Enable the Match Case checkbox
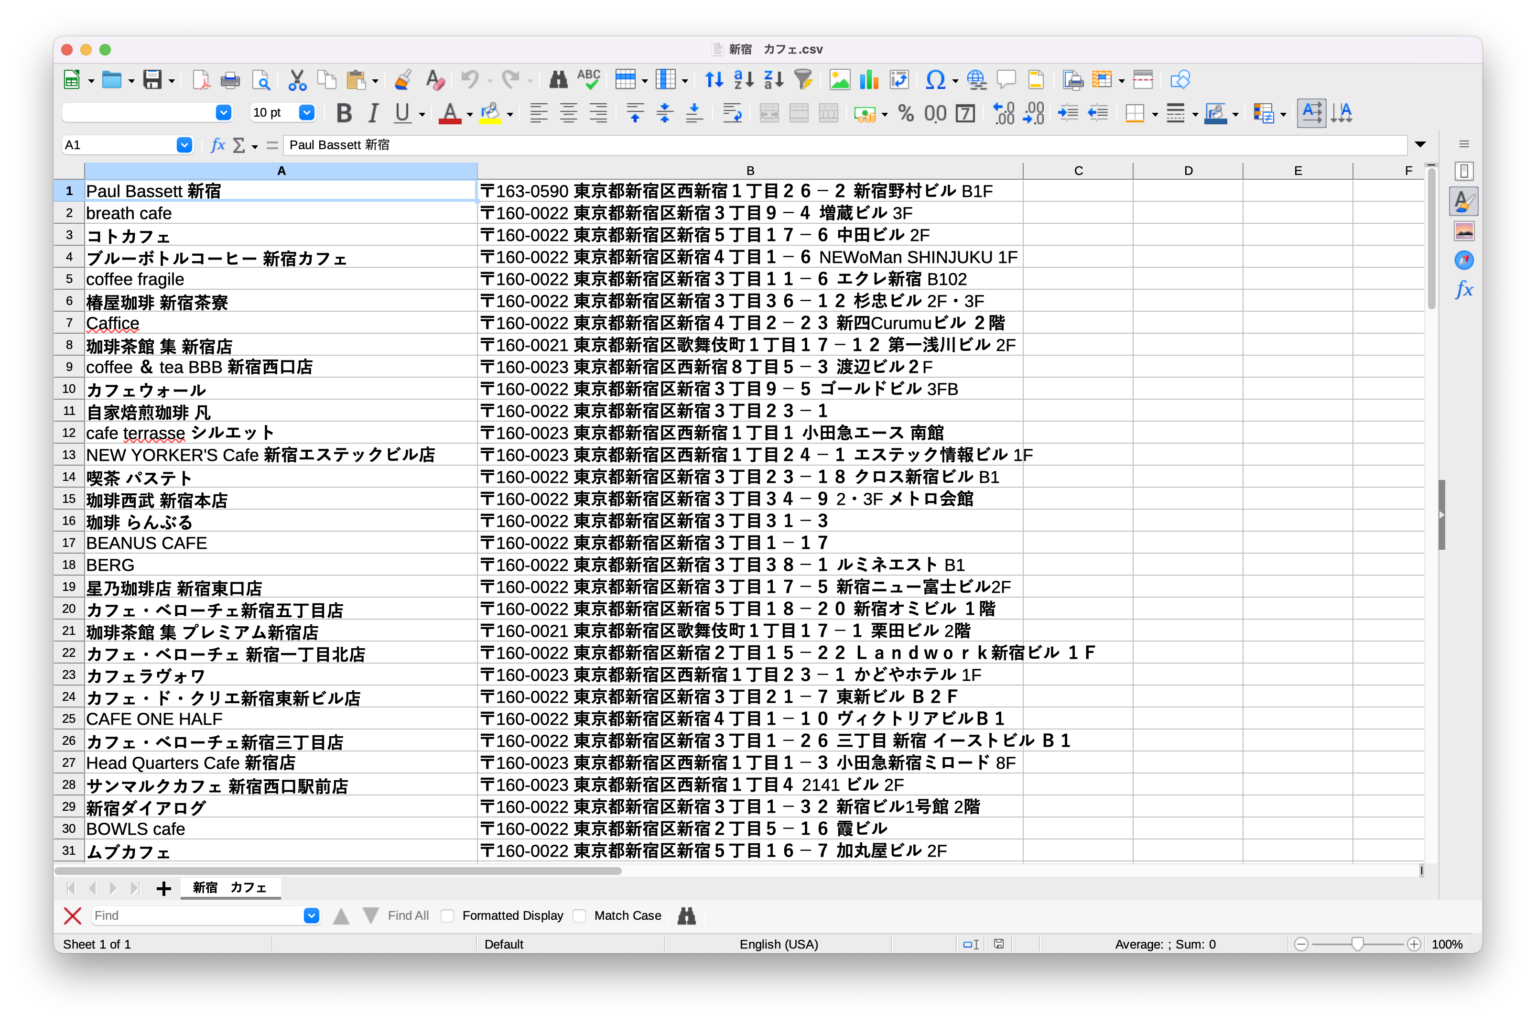This screenshot has height=1024, width=1536. click(x=580, y=915)
